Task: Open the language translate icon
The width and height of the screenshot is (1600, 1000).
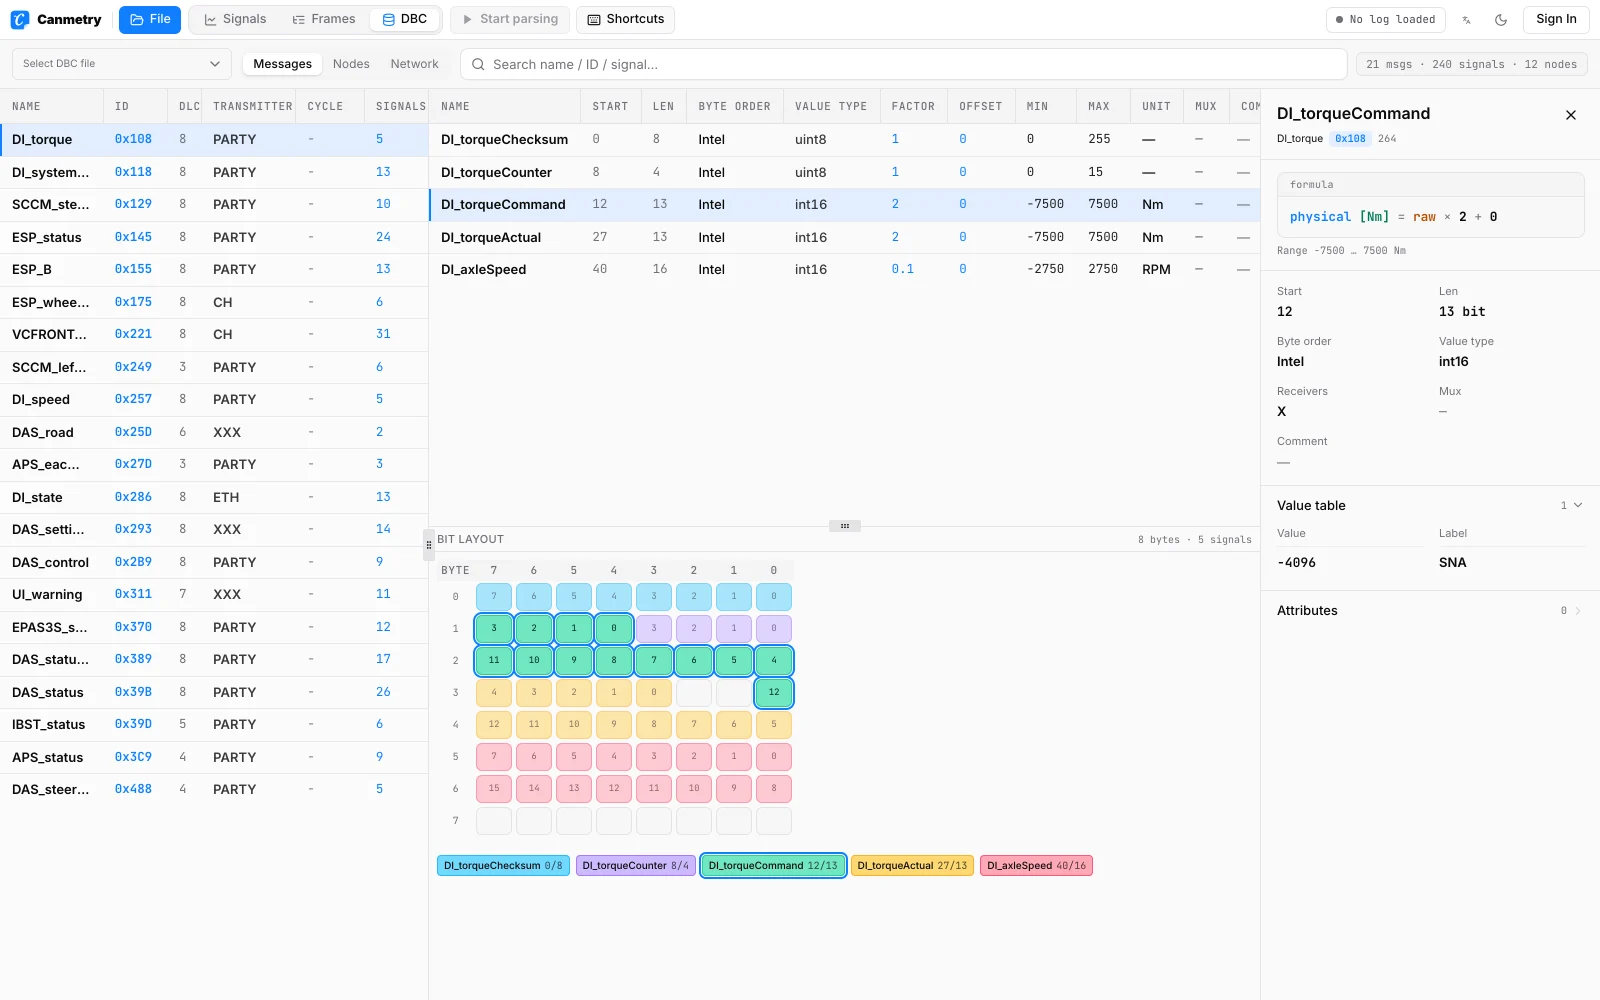Action: click(x=1467, y=20)
